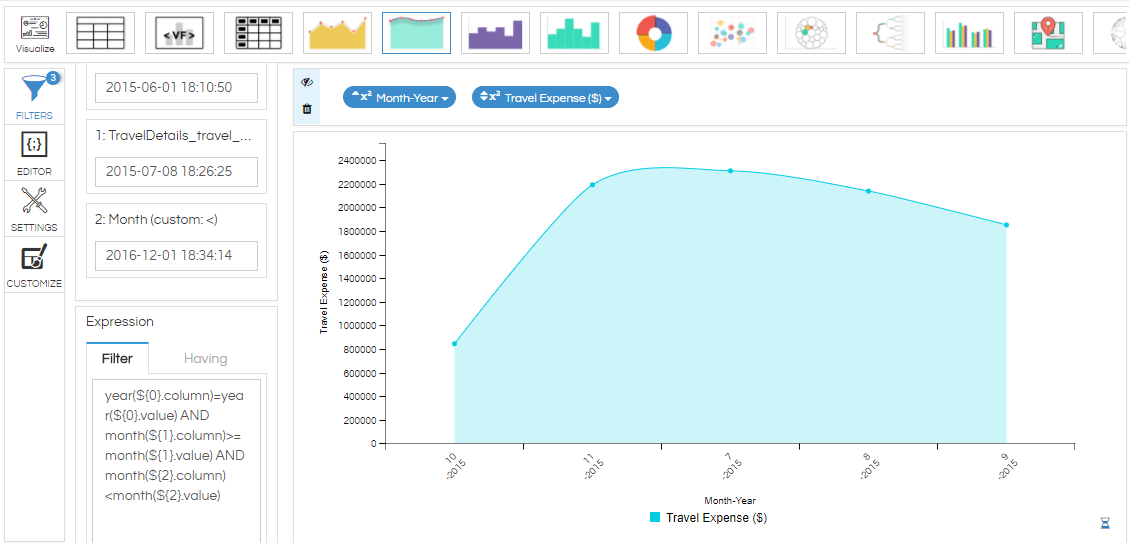Click the trash delete icon
This screenshot has height=543, width=1129.
coord(307,109)
